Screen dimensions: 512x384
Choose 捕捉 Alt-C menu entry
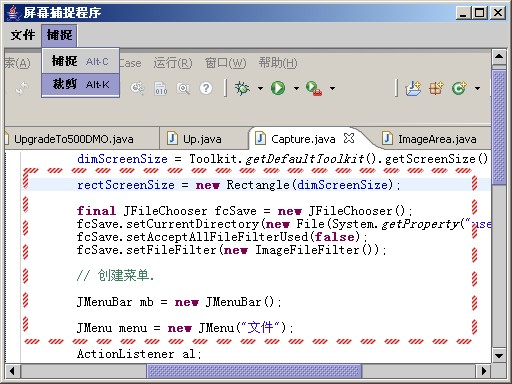click(x=80, y=61)
